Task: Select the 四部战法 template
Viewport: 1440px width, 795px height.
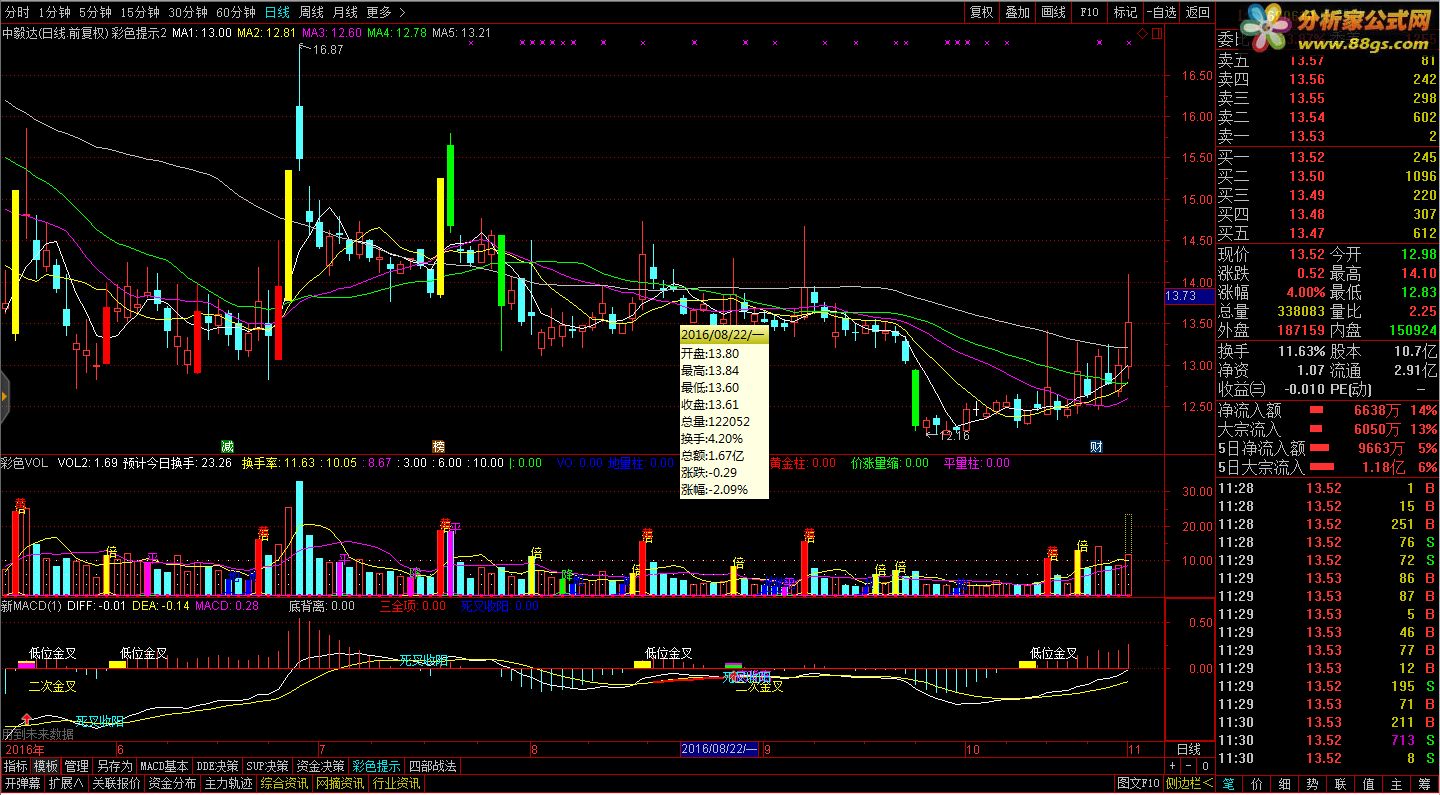Action: [433, 766]
